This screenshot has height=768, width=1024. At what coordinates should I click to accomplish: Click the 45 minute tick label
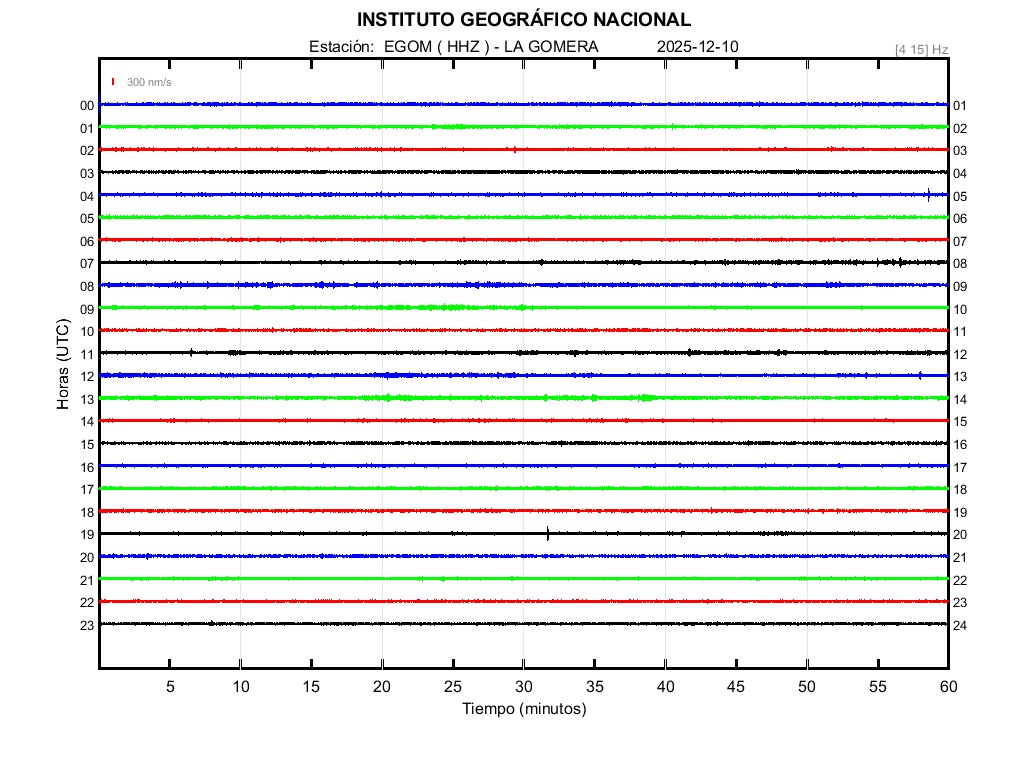click(x=736, y=687)
